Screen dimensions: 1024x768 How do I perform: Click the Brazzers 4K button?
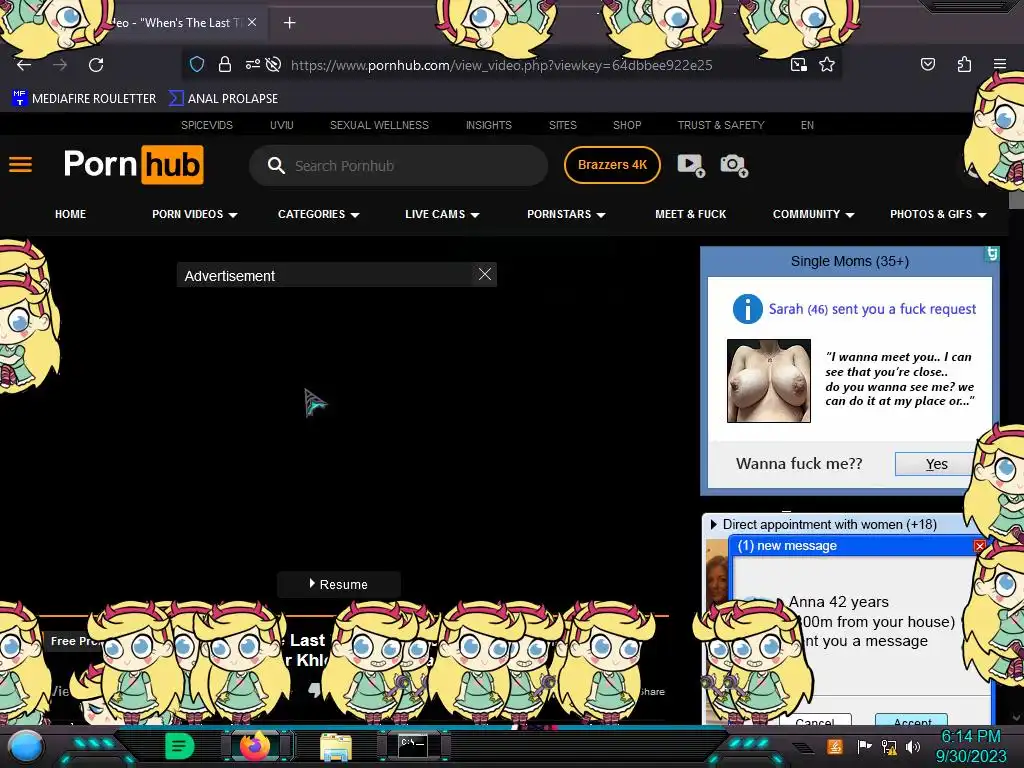(612, 165)
